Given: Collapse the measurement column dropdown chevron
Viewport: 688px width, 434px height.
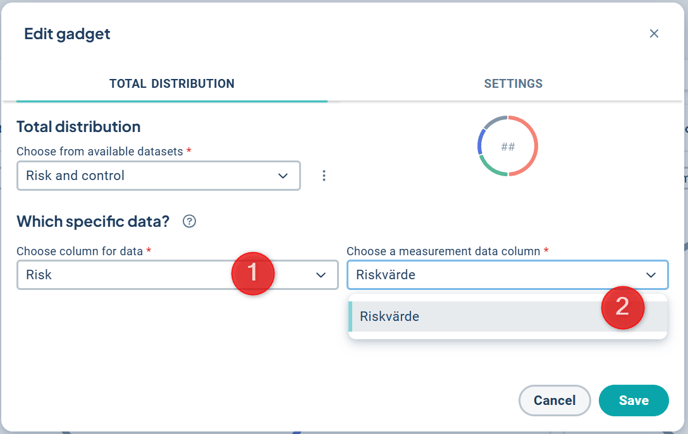Looking at the screenshot, I should 651,275.
